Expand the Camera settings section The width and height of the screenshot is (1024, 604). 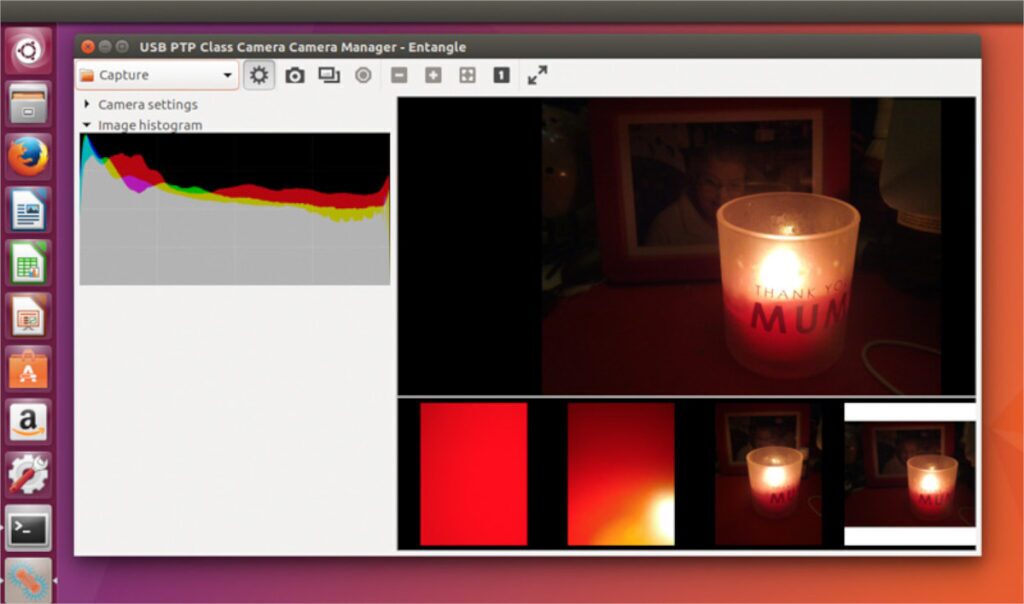pyautogui.click(x=87, y=104)
